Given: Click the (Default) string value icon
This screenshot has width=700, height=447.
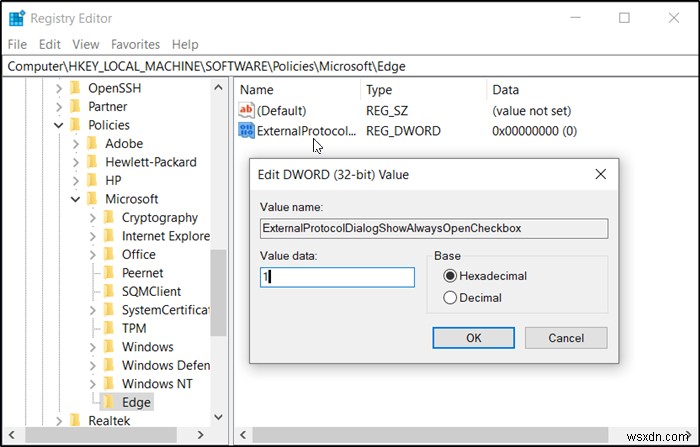Looking at the screenshot, I should [x=246, y=110].
